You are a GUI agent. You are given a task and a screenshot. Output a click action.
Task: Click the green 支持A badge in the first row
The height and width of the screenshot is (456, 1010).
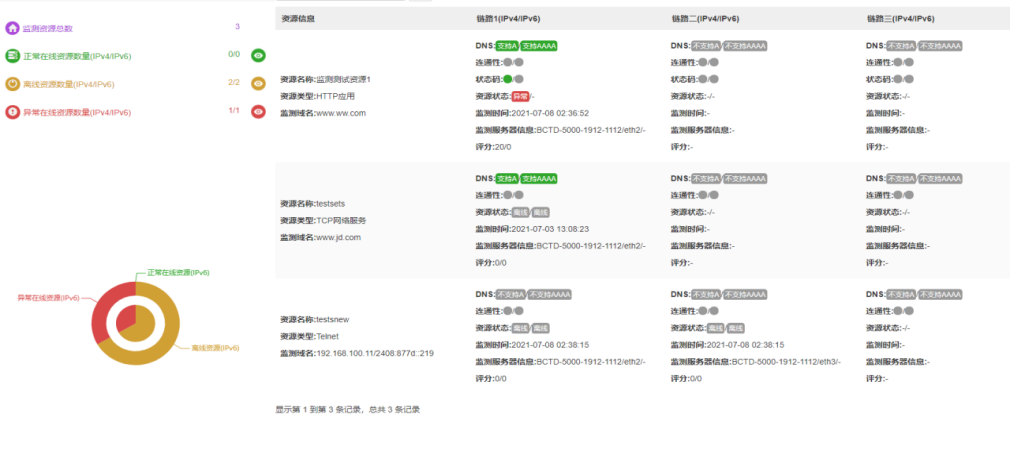click(x=507, y=46)
